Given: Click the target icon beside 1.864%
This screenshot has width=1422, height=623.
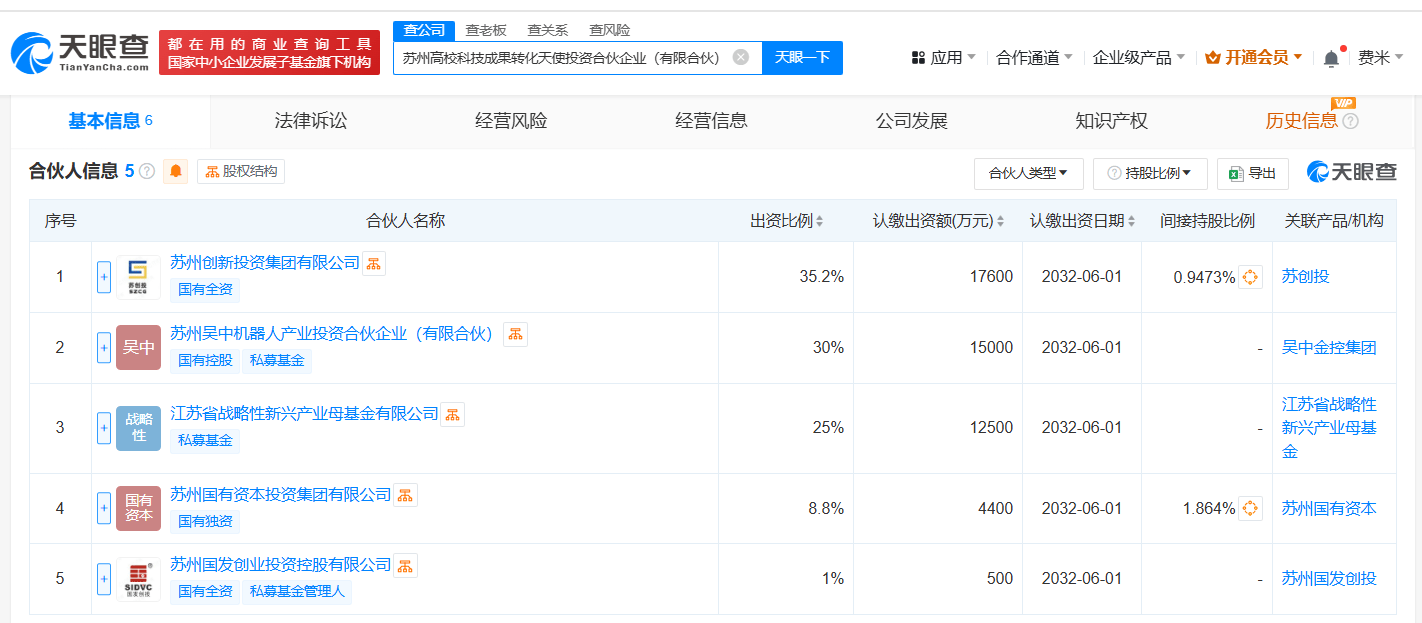Looking at the screenshot, I should click(x=1250, y=508).
